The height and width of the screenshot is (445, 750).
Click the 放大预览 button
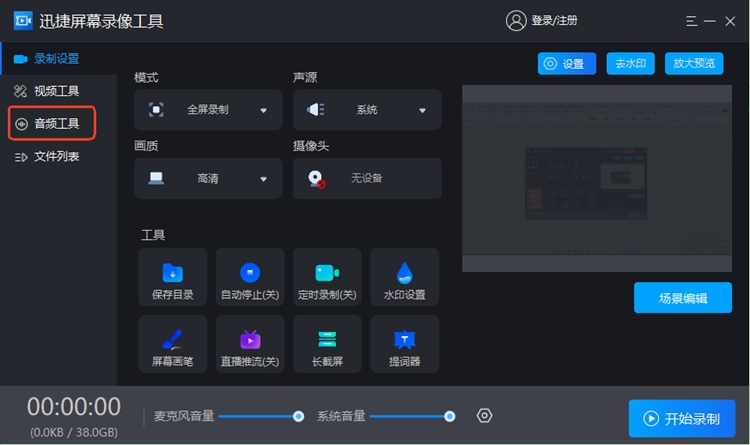point(694,64)
